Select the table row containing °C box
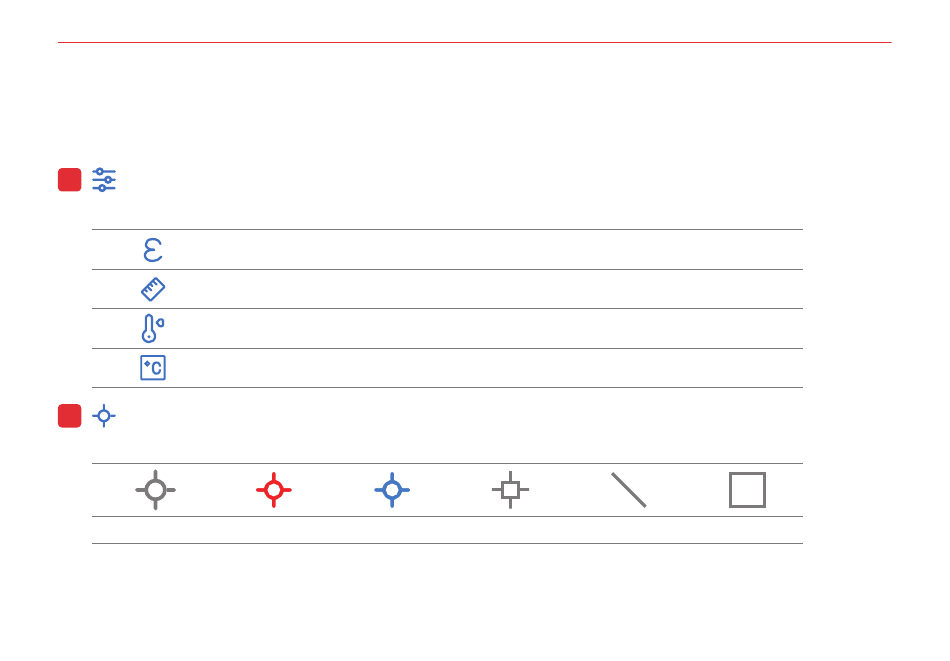The width and height of the screenshot is (950, 661). pos(447,368)
